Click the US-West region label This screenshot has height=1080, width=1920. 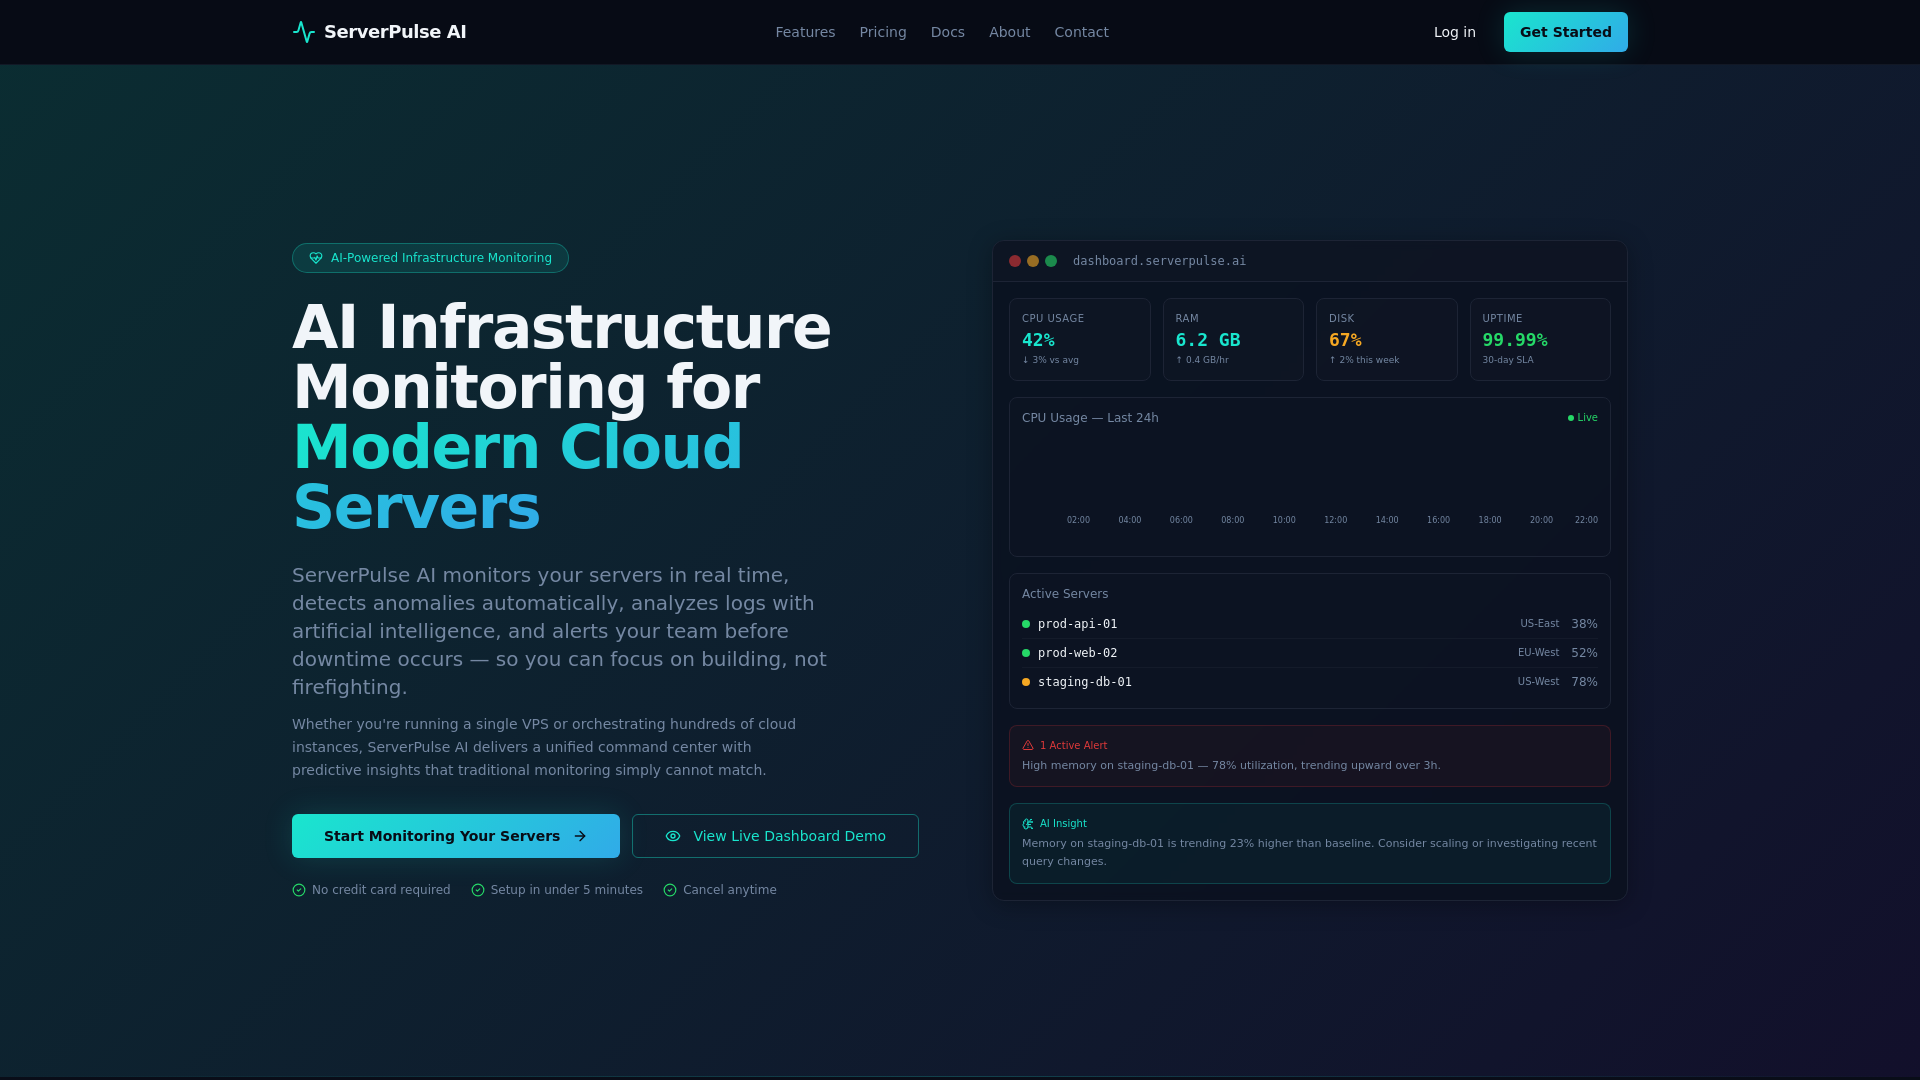coord(1538,682)
